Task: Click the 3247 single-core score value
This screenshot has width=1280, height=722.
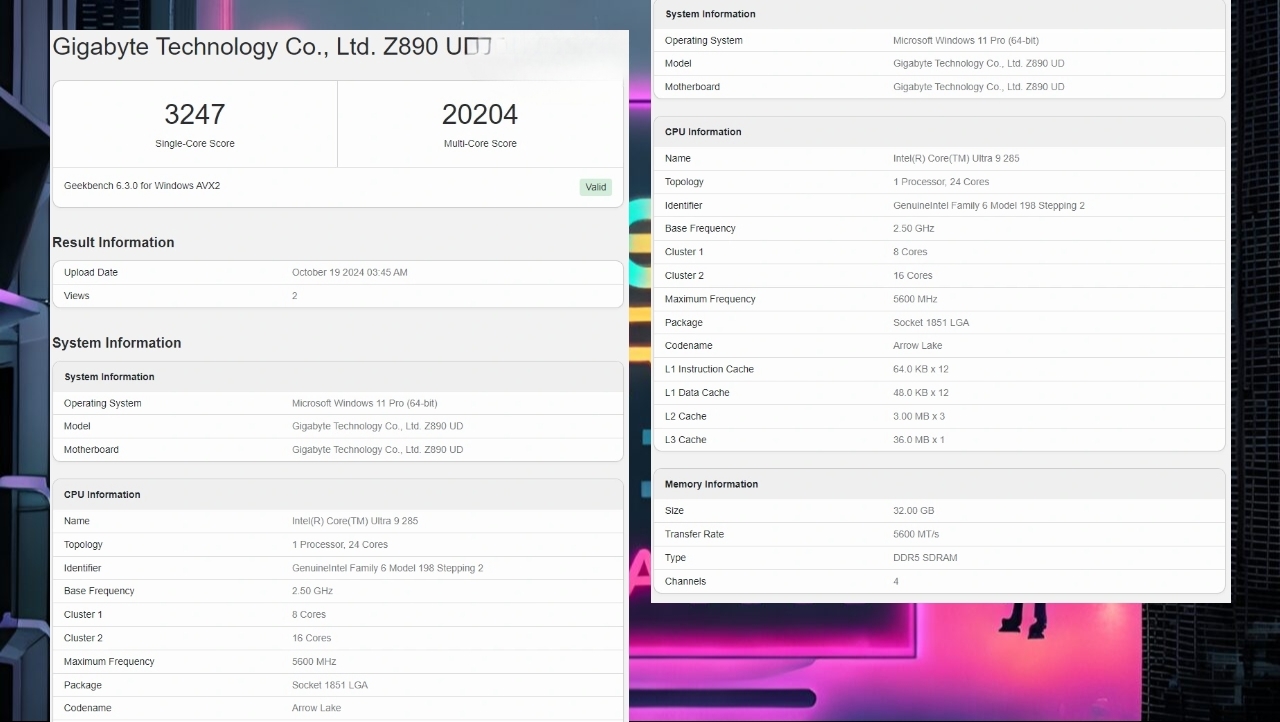Action: click(x=195, y=114)
